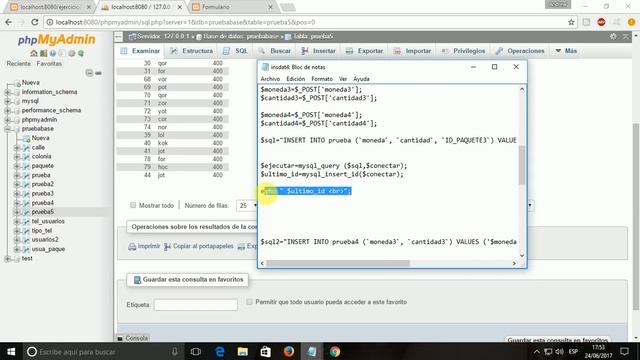Click Task View icon on taskbar
The image size is (640, 360).
click(x=196, y=351)
